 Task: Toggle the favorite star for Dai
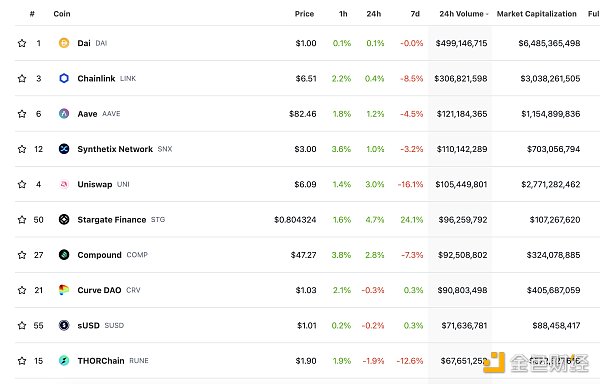(x=22, y=43)
